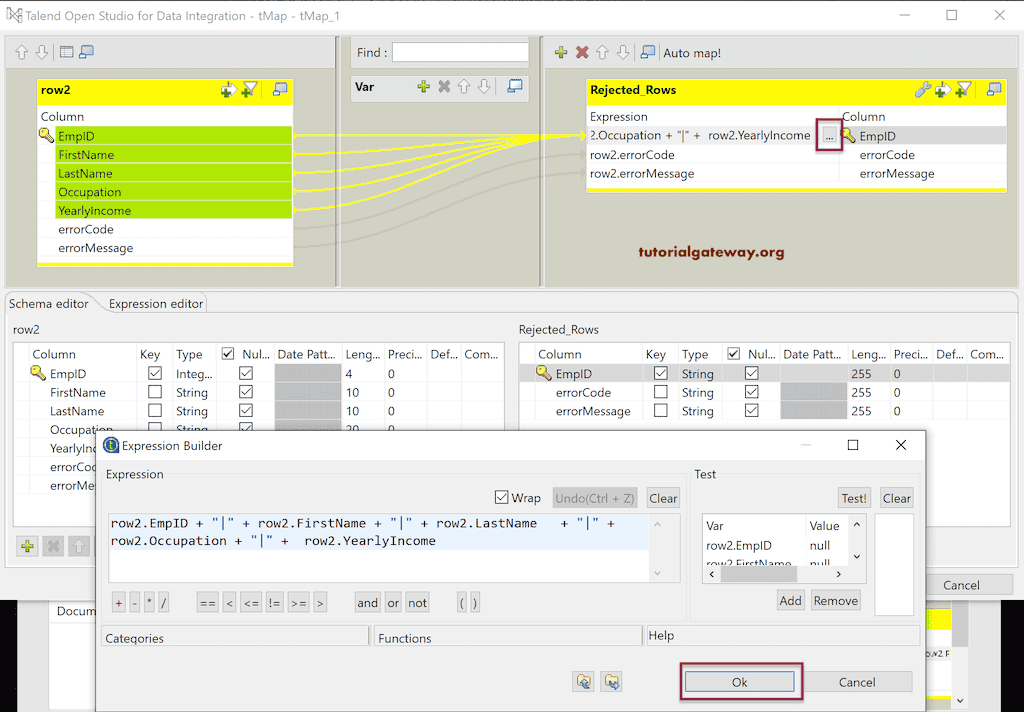Viewport: 1024px width, 712px height.
Task: Add a new column in the schema editor
Action: click(x=25, y=545)
